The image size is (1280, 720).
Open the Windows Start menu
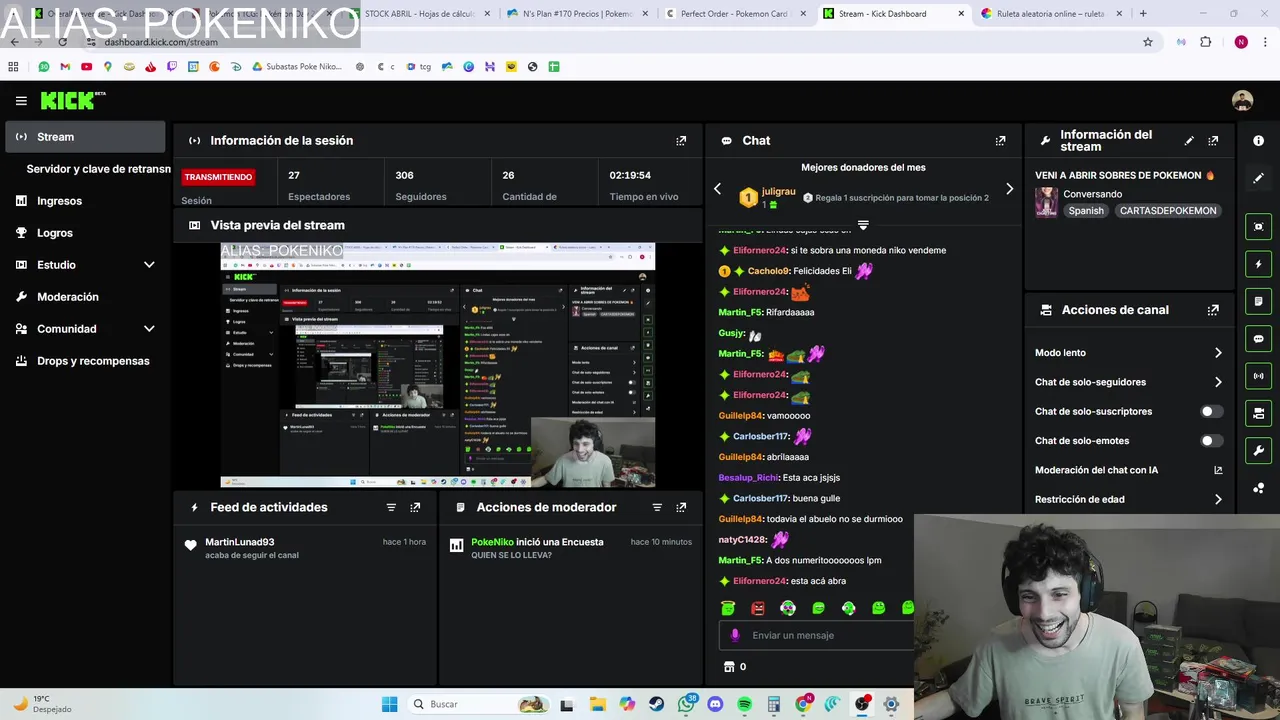click(389, 704)
